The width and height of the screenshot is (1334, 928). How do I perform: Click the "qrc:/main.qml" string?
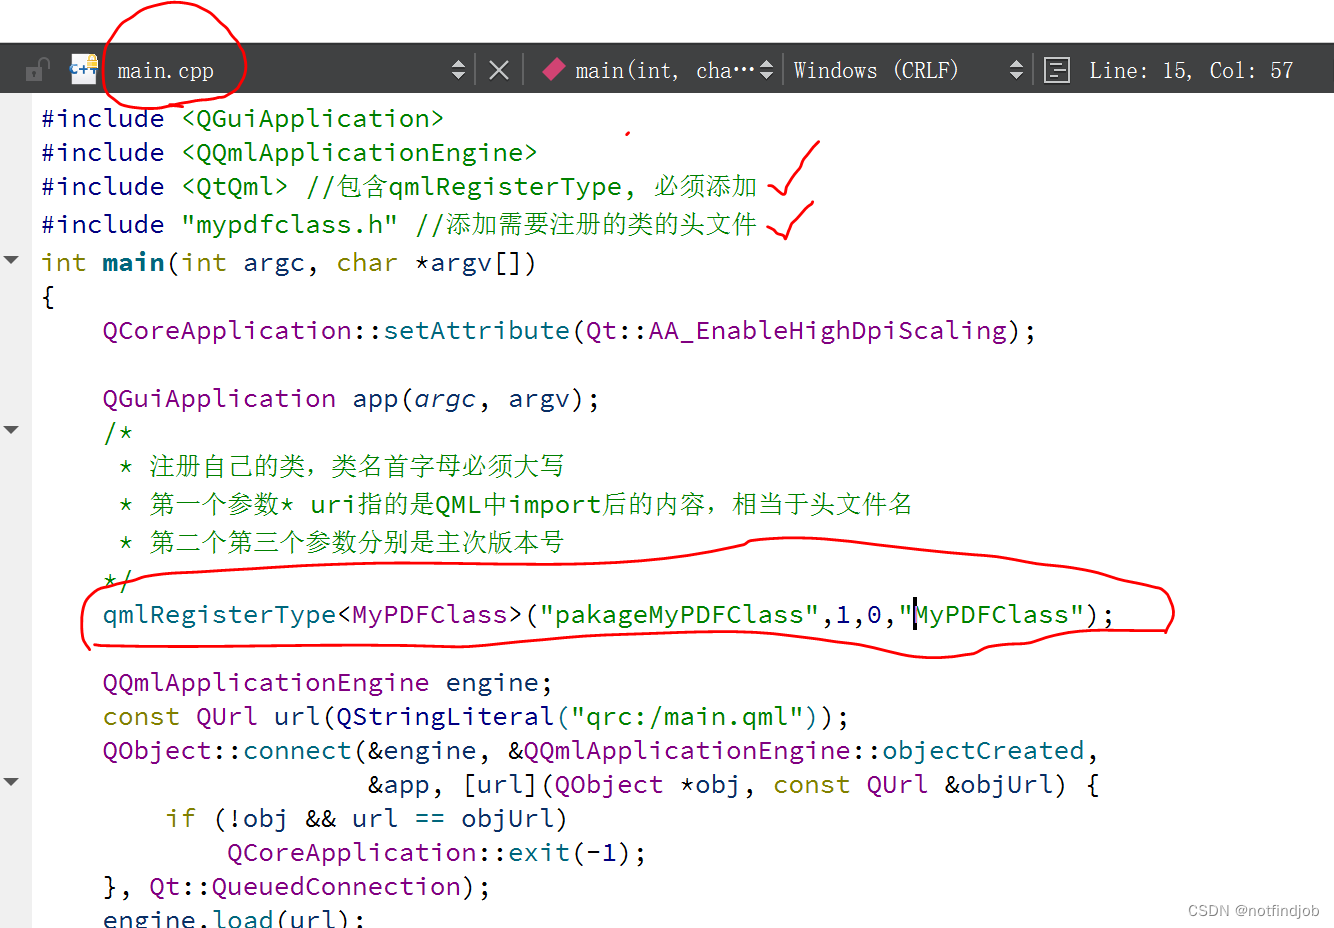[x=687, y=716]
